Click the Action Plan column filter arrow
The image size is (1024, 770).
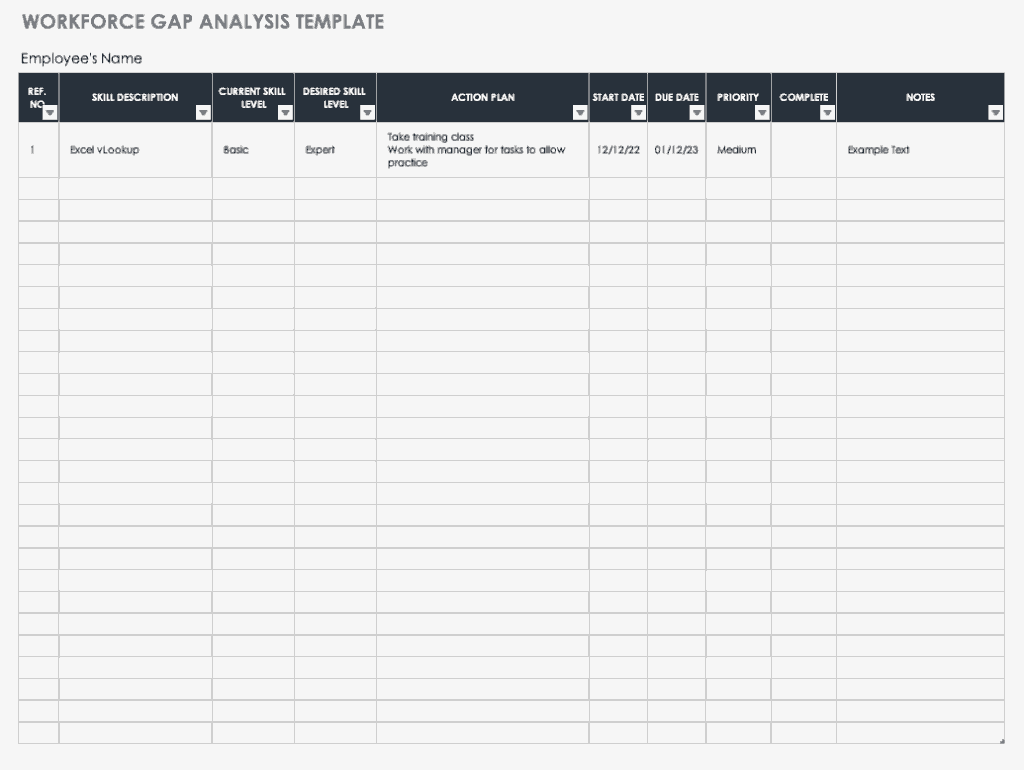580,113
